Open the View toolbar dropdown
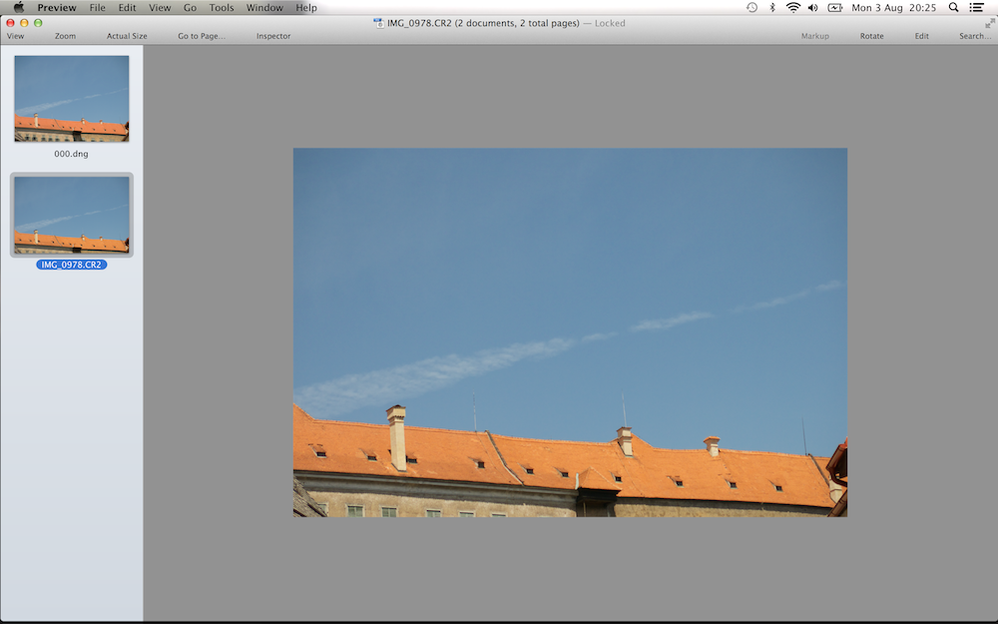The width and height of the screenshot is (998, 624). 15,35
